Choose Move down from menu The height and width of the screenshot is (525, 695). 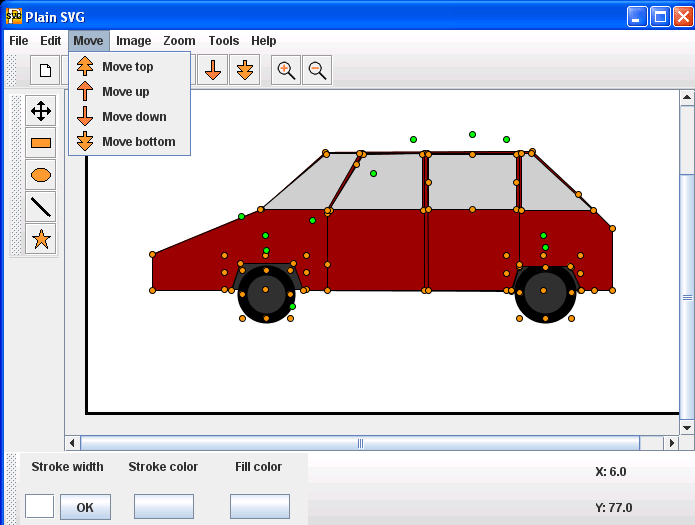click(129, 117)
